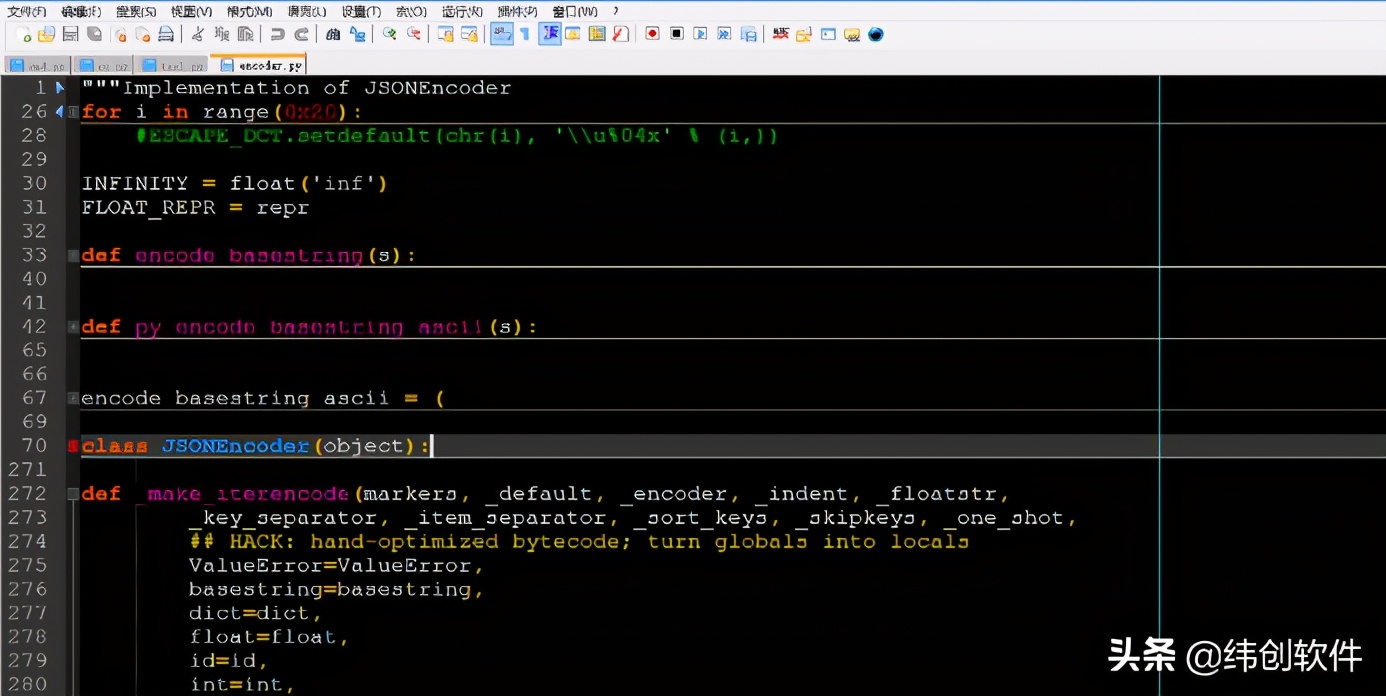
Task: Toggle word wrap in the toolbar
Action: click(x=501, y=34)
